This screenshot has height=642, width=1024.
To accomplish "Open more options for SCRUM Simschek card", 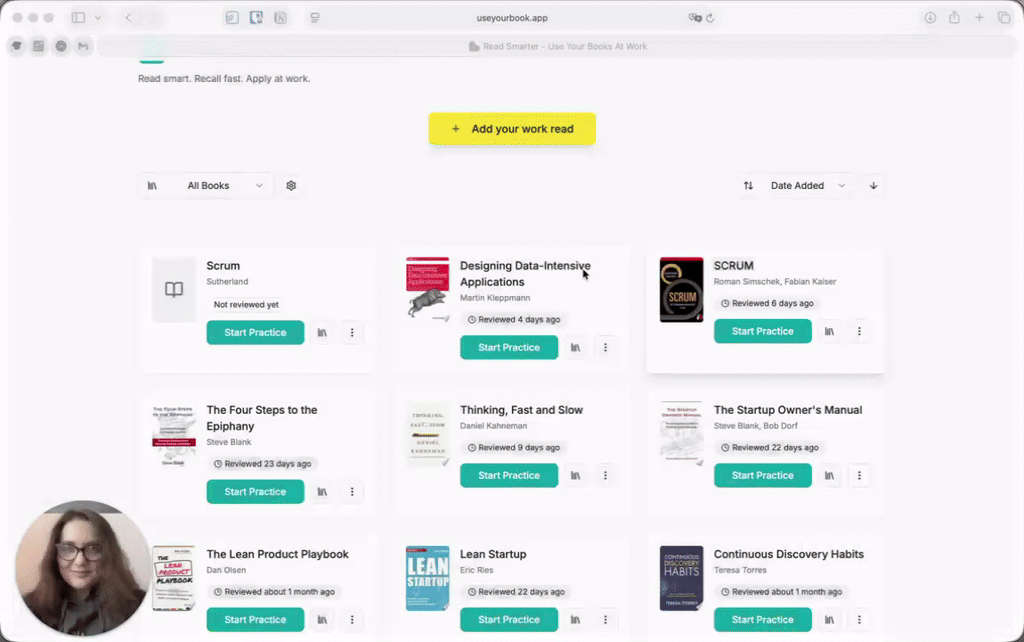I will [x=859, y=331].
